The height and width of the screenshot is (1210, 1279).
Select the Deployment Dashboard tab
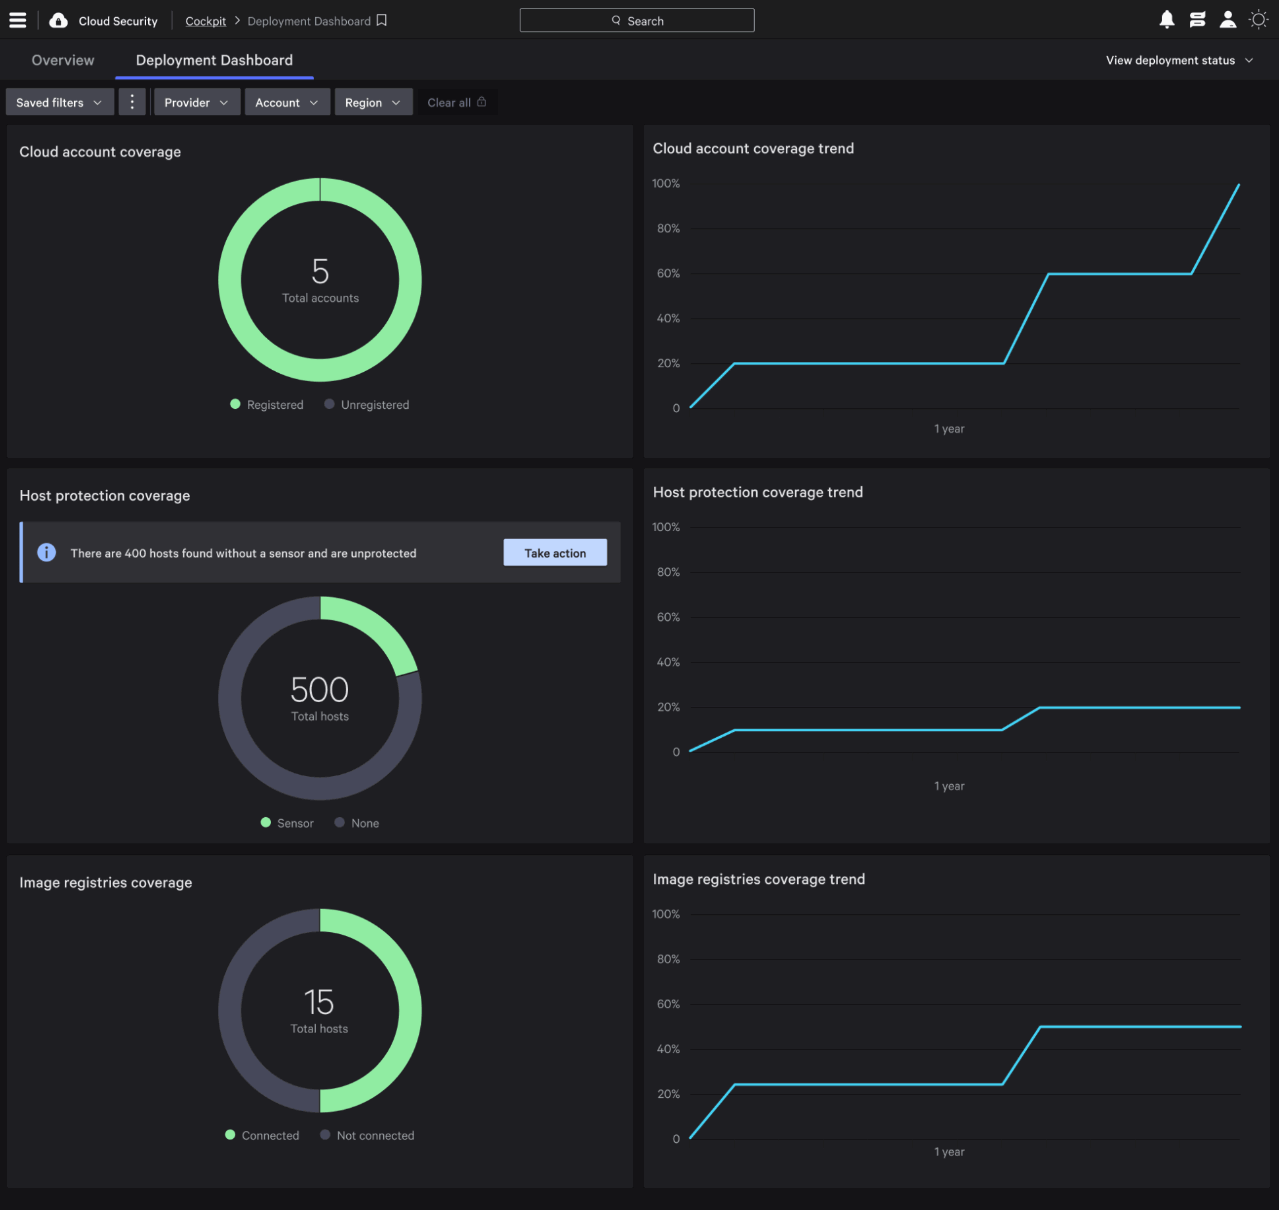(x=213, y=60)
